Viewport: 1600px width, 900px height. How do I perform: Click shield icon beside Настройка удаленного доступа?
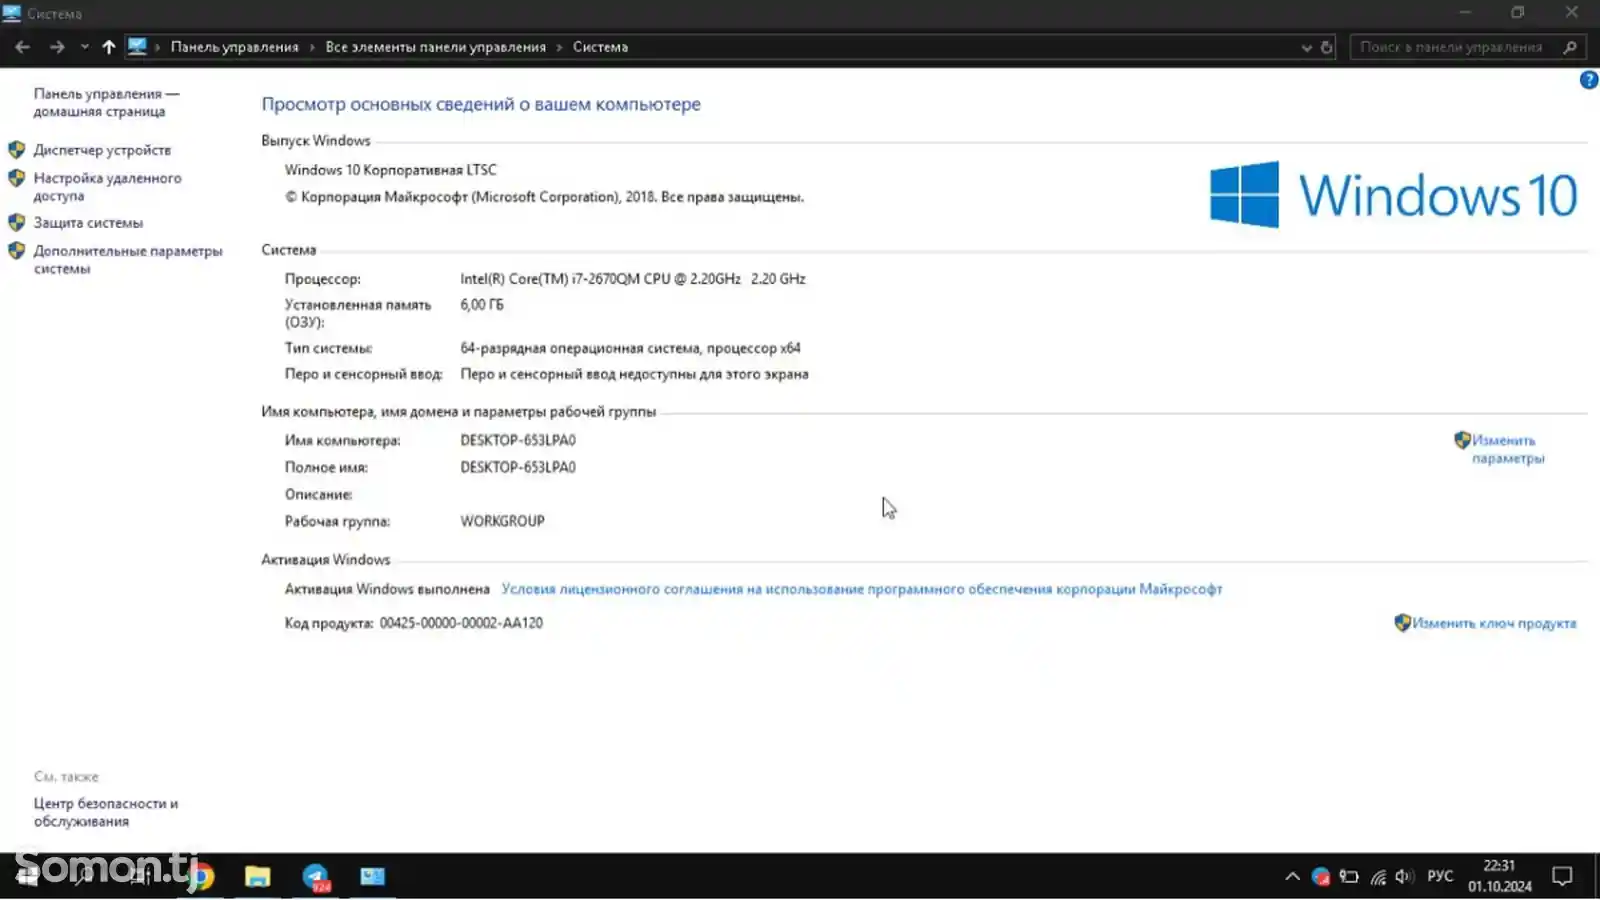[x=16, y=178]
